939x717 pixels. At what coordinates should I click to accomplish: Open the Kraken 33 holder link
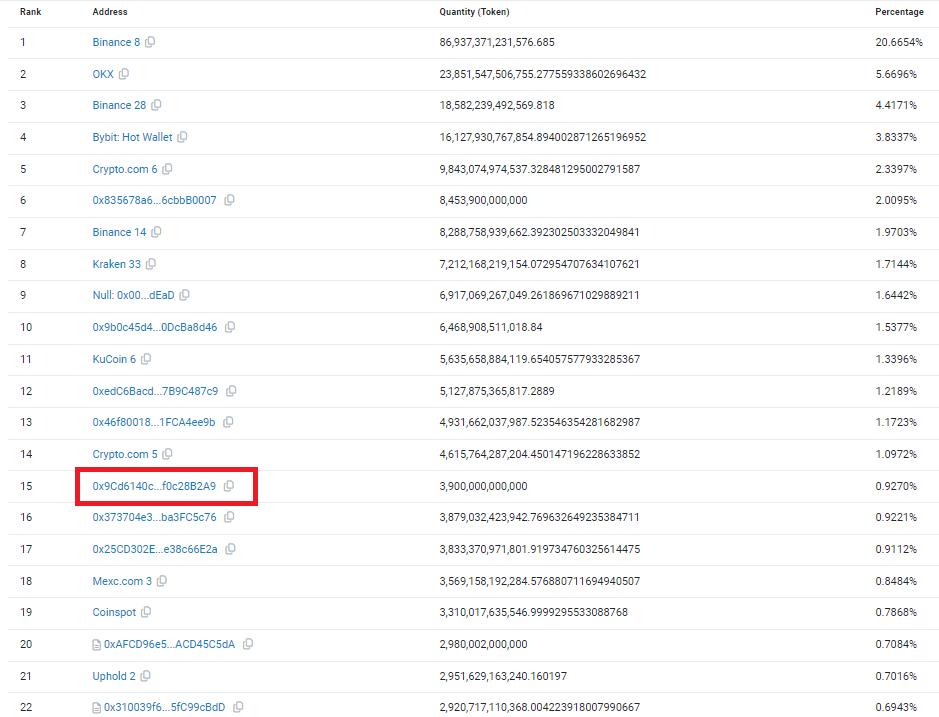point(117,264)
